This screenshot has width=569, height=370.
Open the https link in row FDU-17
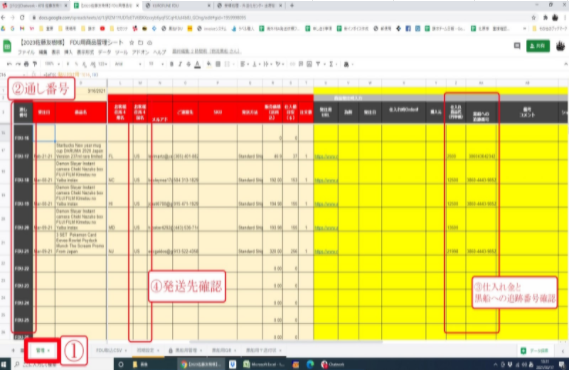tap(326, 157)
